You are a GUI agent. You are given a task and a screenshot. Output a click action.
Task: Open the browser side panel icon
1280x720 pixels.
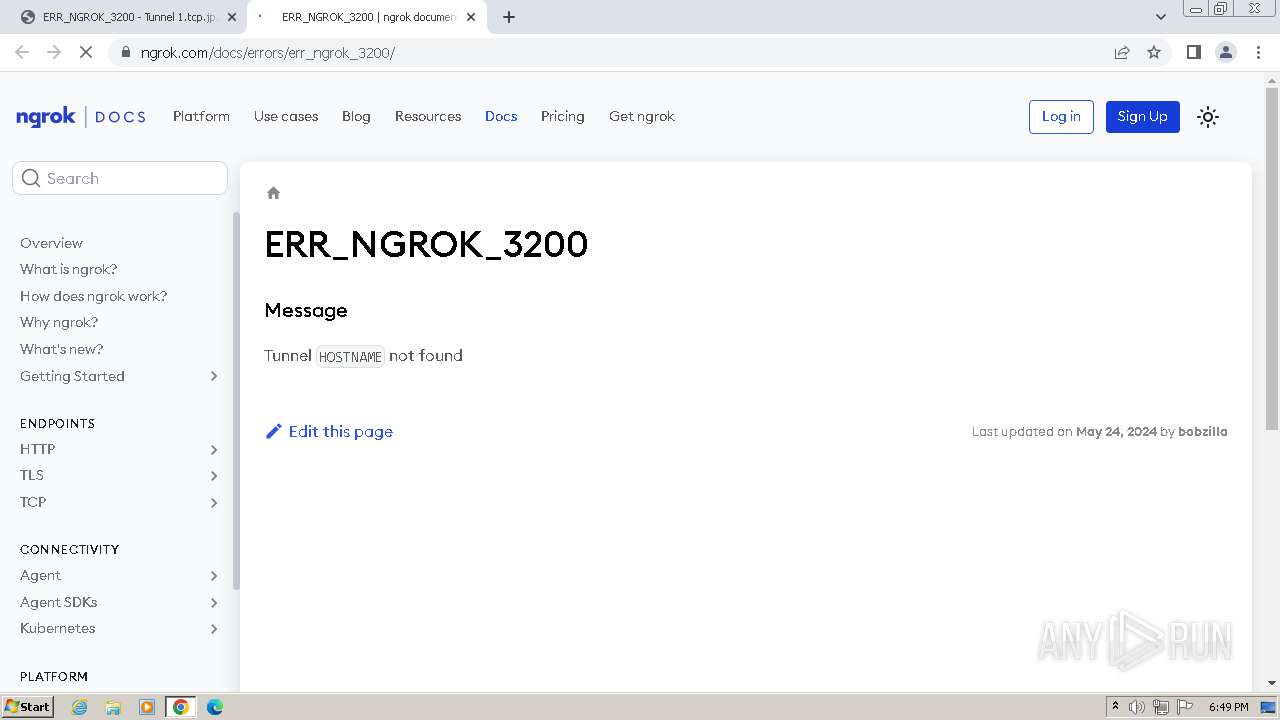[x=1193, y=52]
